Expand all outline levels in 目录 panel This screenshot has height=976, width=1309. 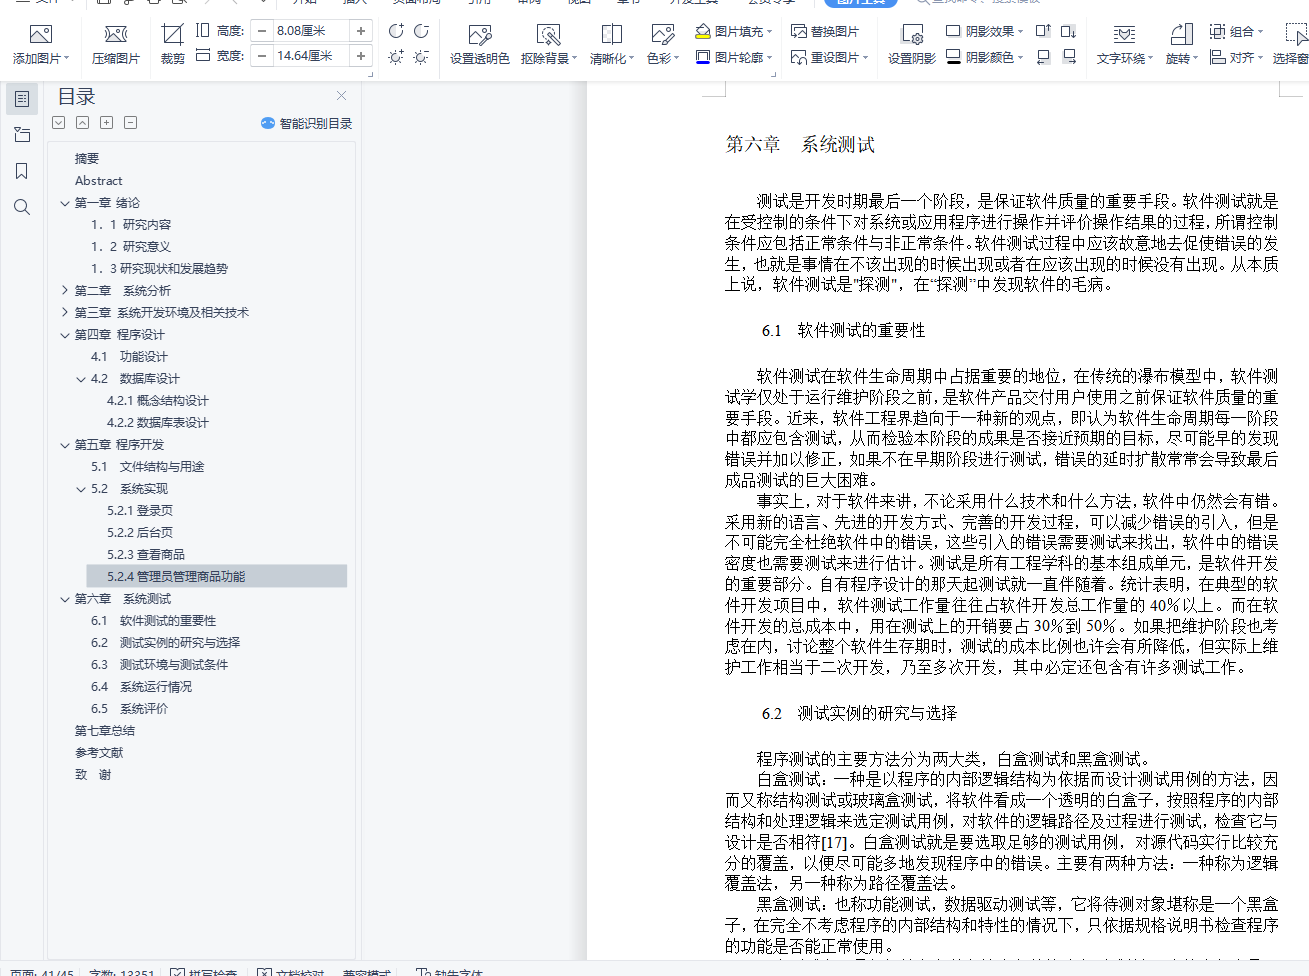coord(59,123)
